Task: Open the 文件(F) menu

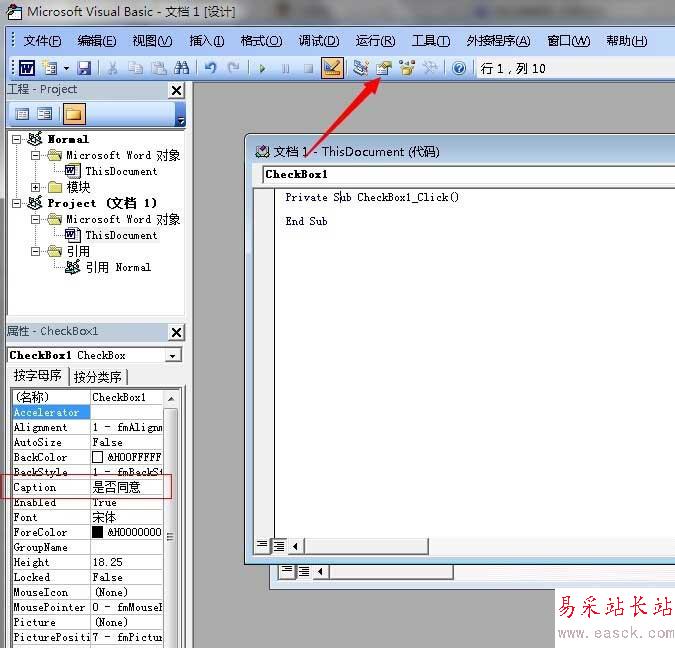Action: tap(42, 41)
